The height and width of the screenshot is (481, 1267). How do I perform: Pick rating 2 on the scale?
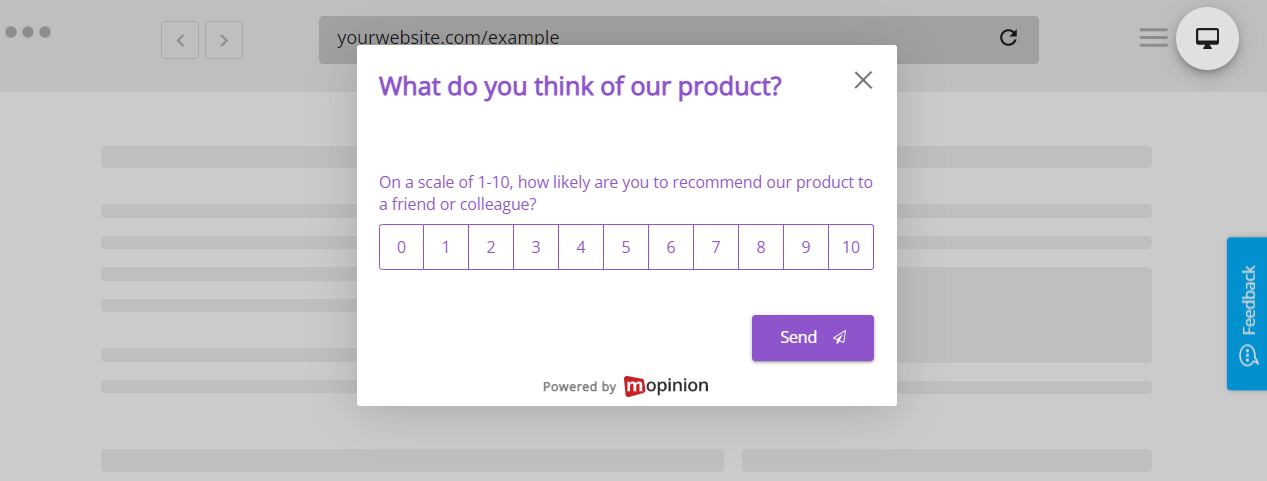click(x=491, y=247)
